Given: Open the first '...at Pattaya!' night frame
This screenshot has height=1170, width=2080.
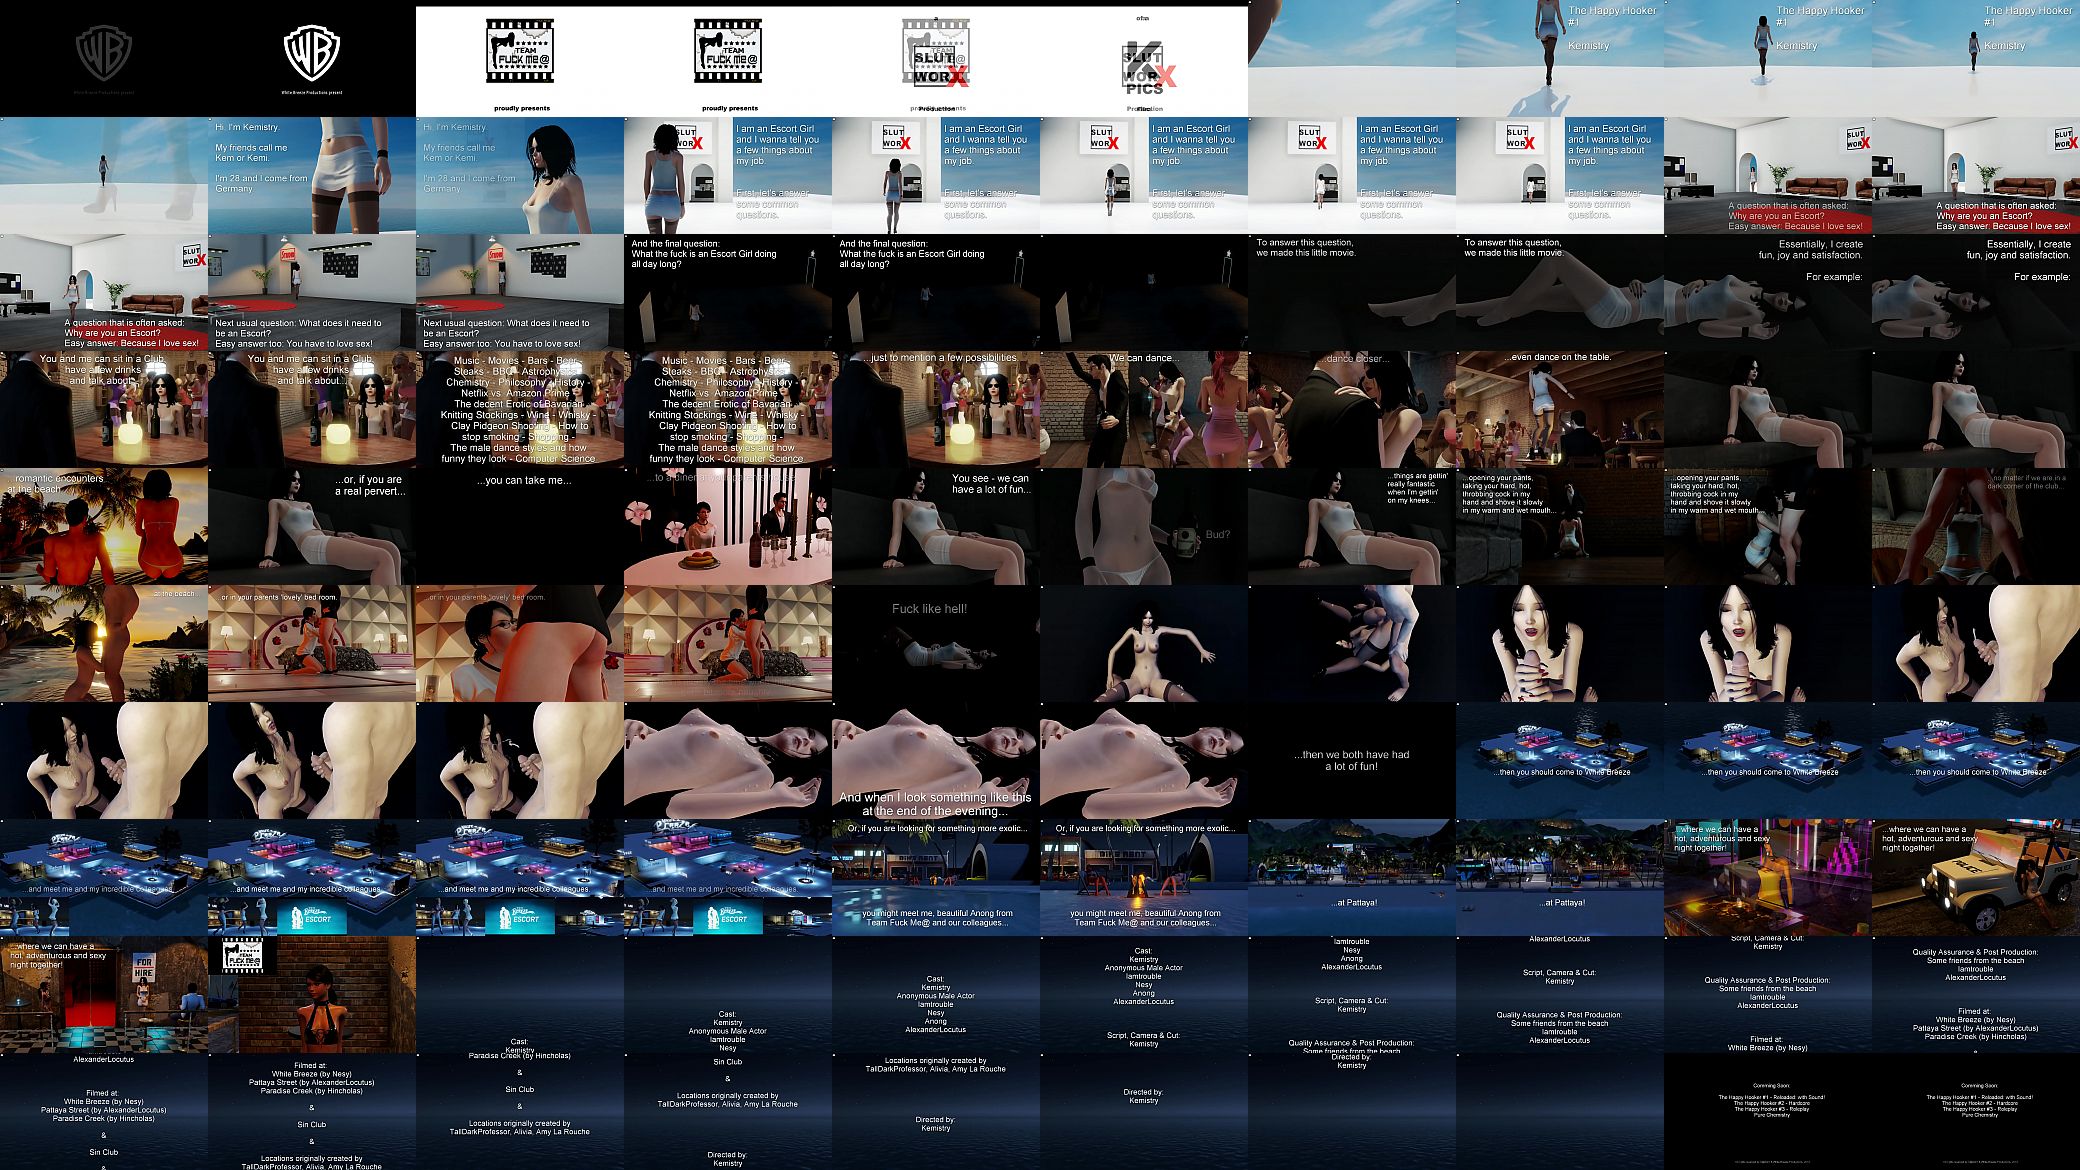Looking at the screenshot, I should [x=1352, y=877].
